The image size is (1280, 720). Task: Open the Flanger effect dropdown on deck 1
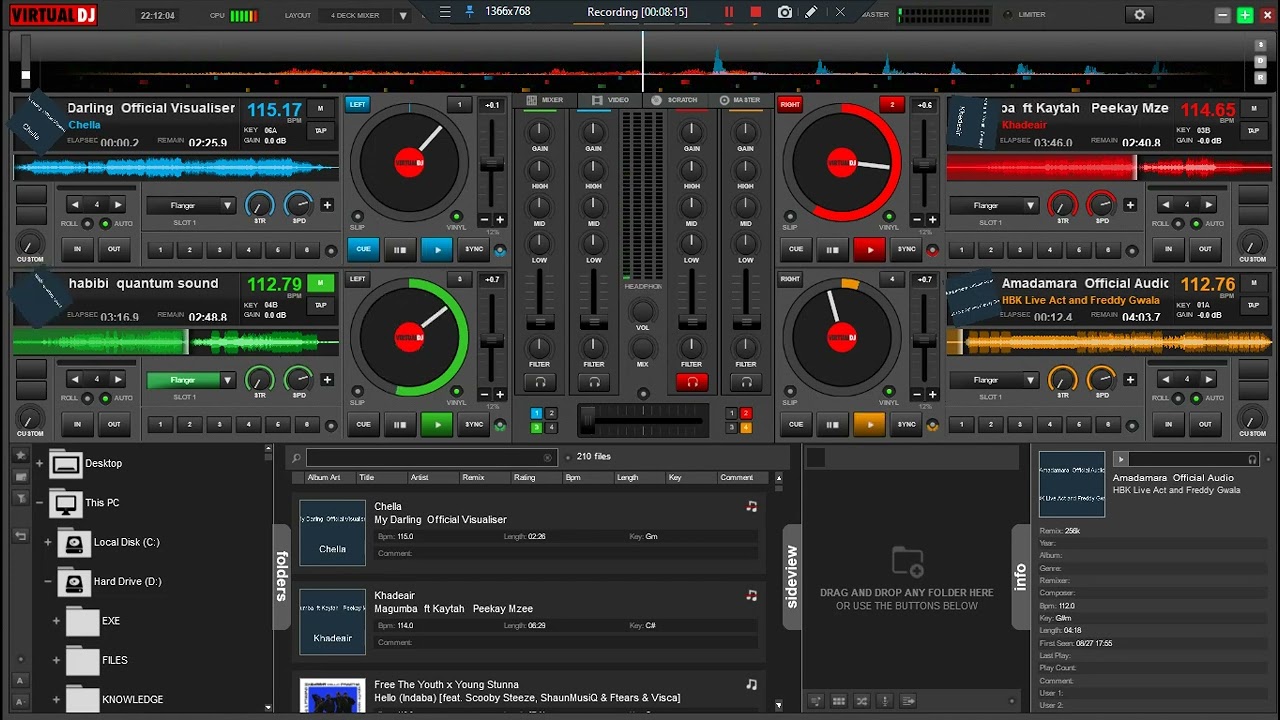pos(227,205)
